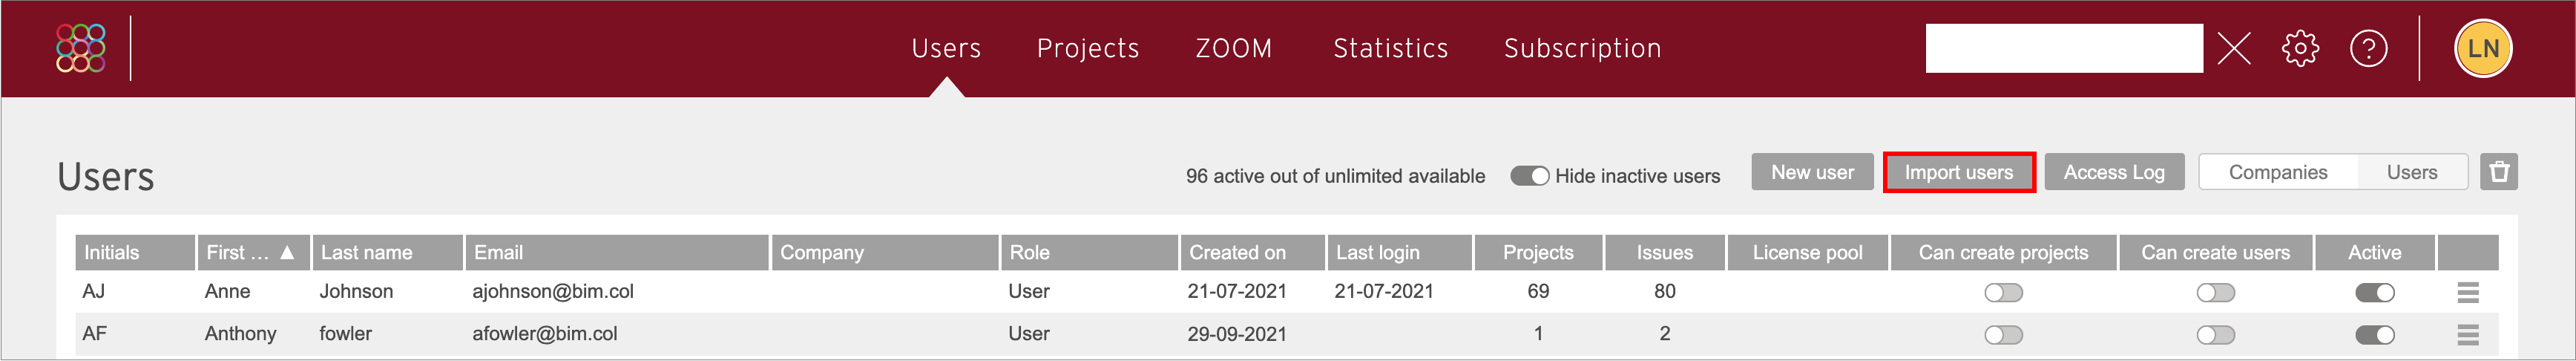The image size is (2576, 361).
Task: Toggle Active switch for Anthony fowler
Action: coord(2375,334)
